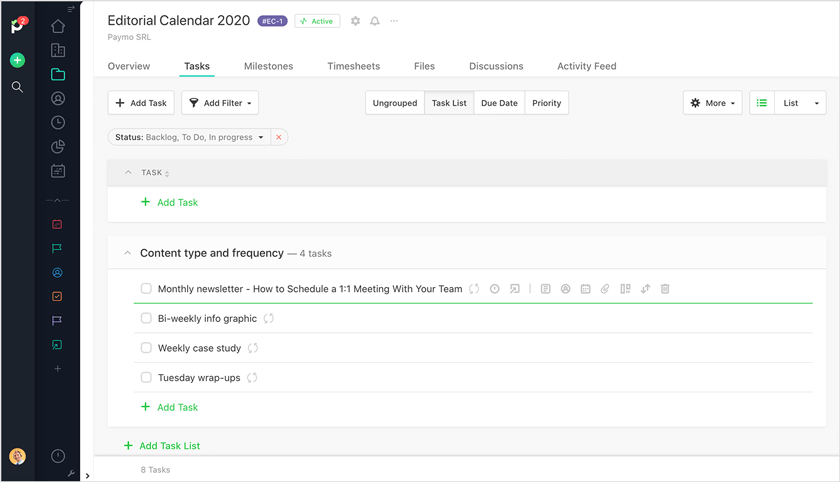Collapse the Content type and frequency list
Viewport: 840px width, 482px height.
coord(127,254)
